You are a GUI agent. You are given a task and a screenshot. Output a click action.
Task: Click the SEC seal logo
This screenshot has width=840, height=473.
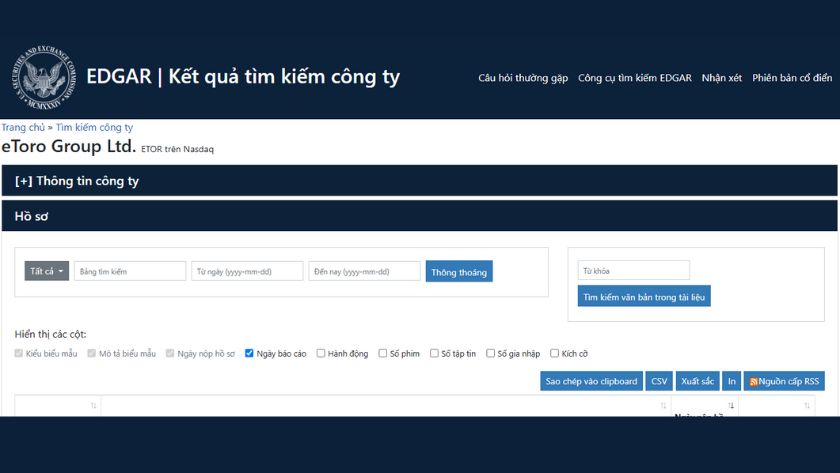[44, 78]
